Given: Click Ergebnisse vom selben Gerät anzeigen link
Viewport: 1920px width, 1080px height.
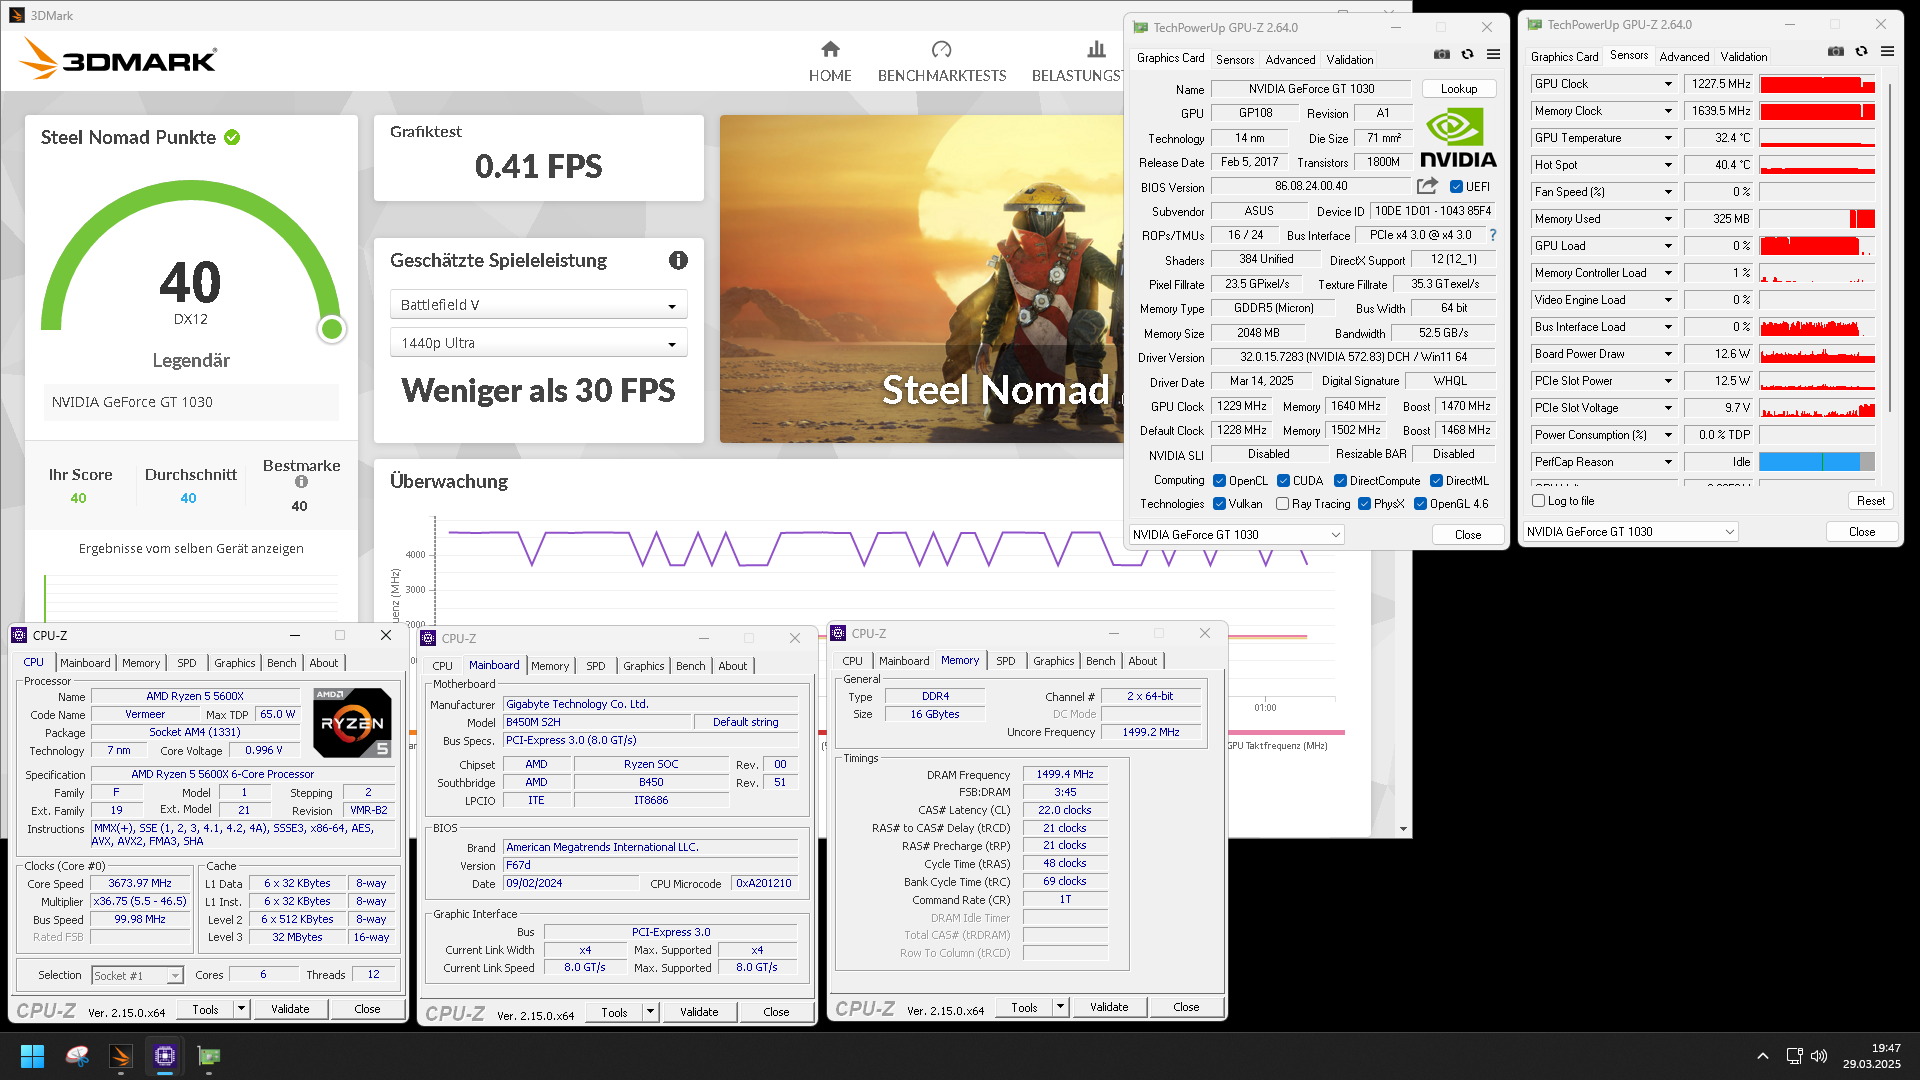Looking at the screenshot, I should [191, 548].
